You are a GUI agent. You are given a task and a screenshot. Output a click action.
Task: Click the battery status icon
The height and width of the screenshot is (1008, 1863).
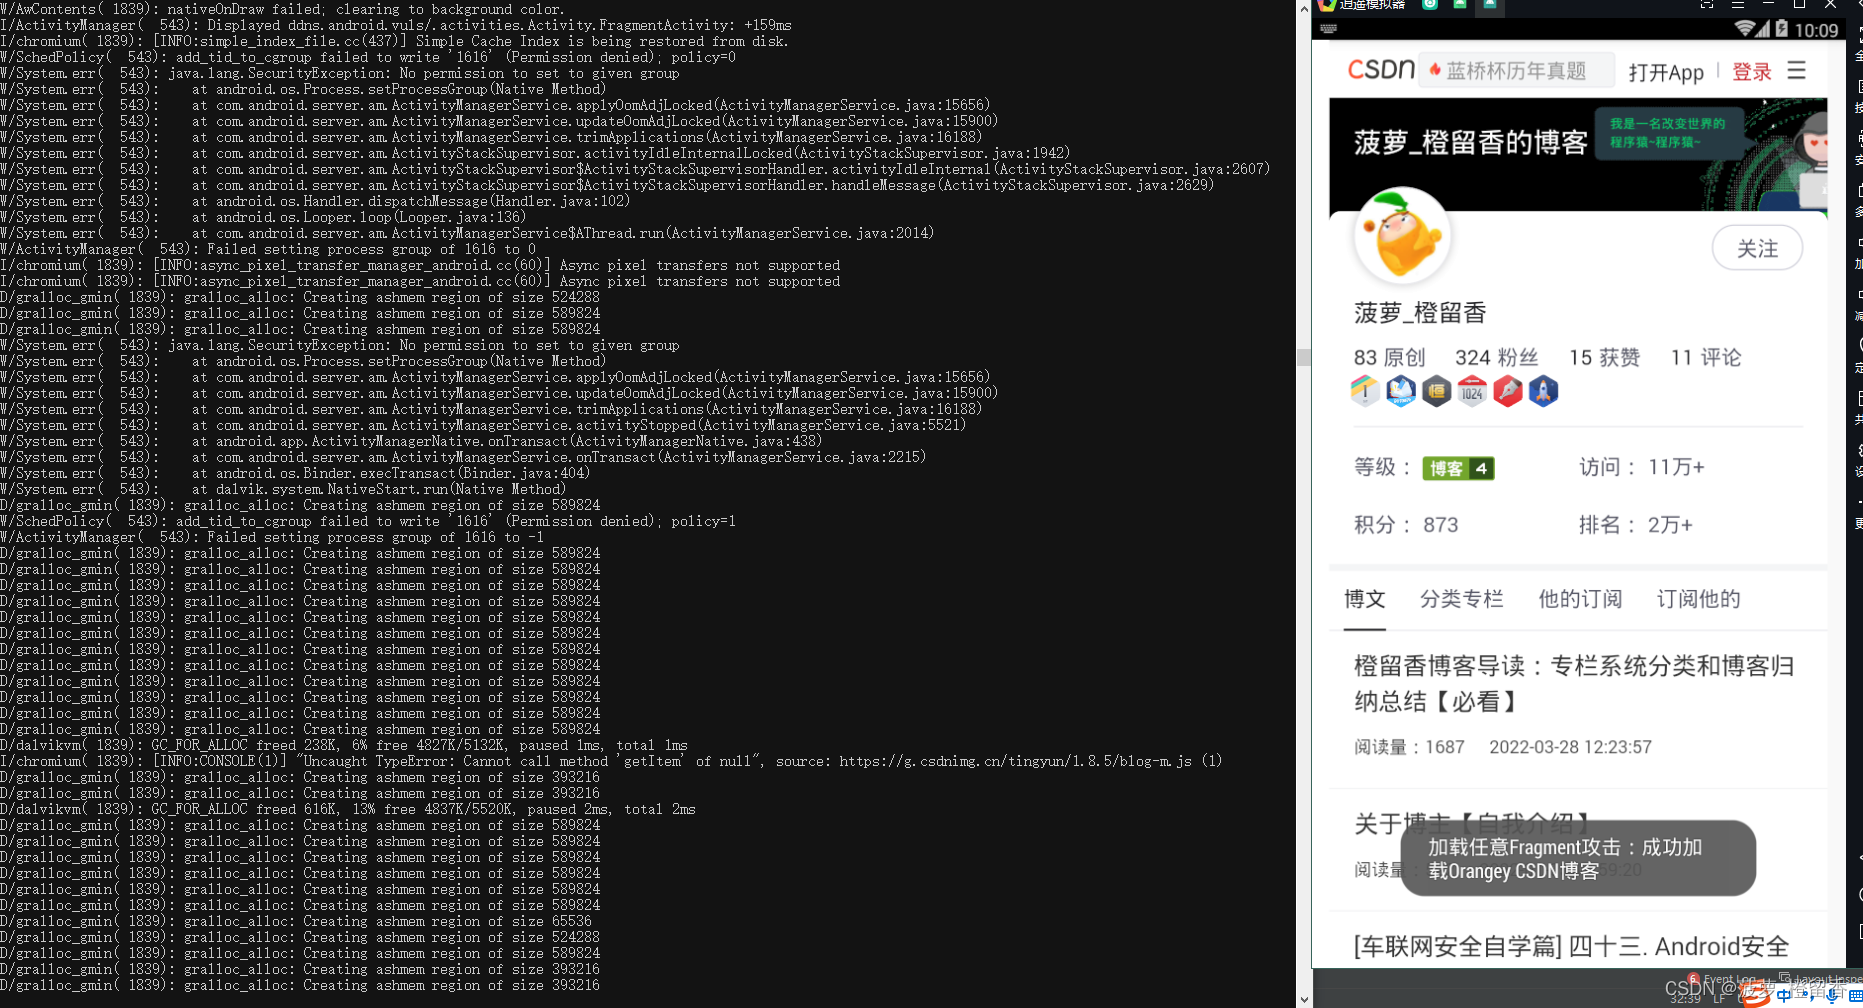[1781, 29]
